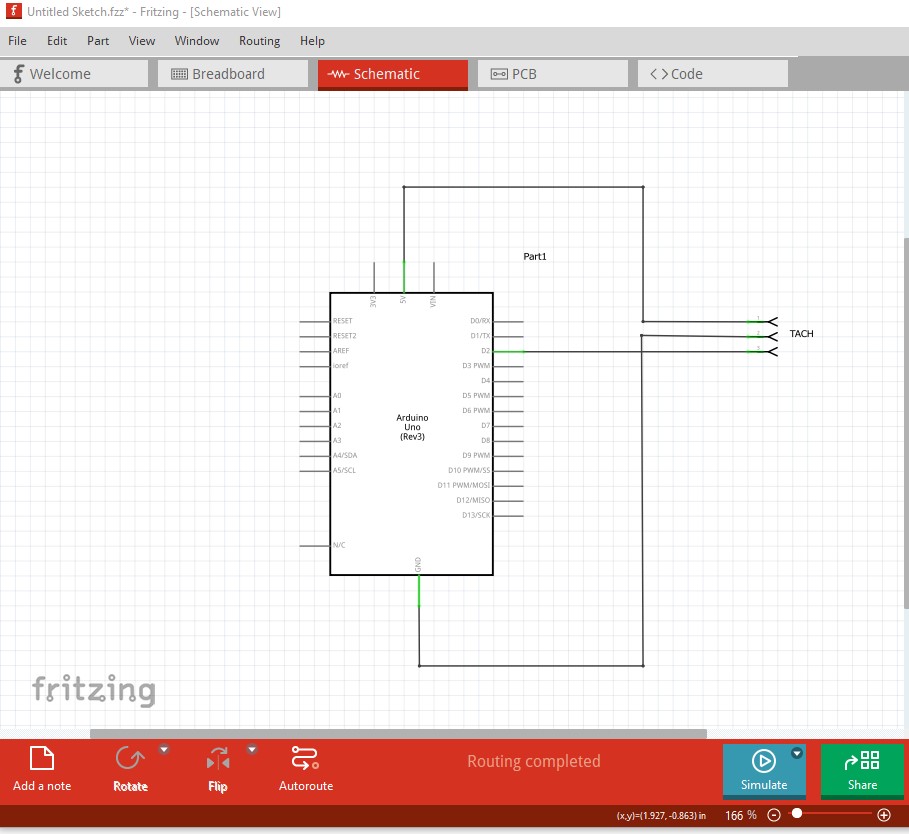909x834 pixels.
Task: Click the horizontal scrollbar under the canvas
Action: [x=398, y=733]
